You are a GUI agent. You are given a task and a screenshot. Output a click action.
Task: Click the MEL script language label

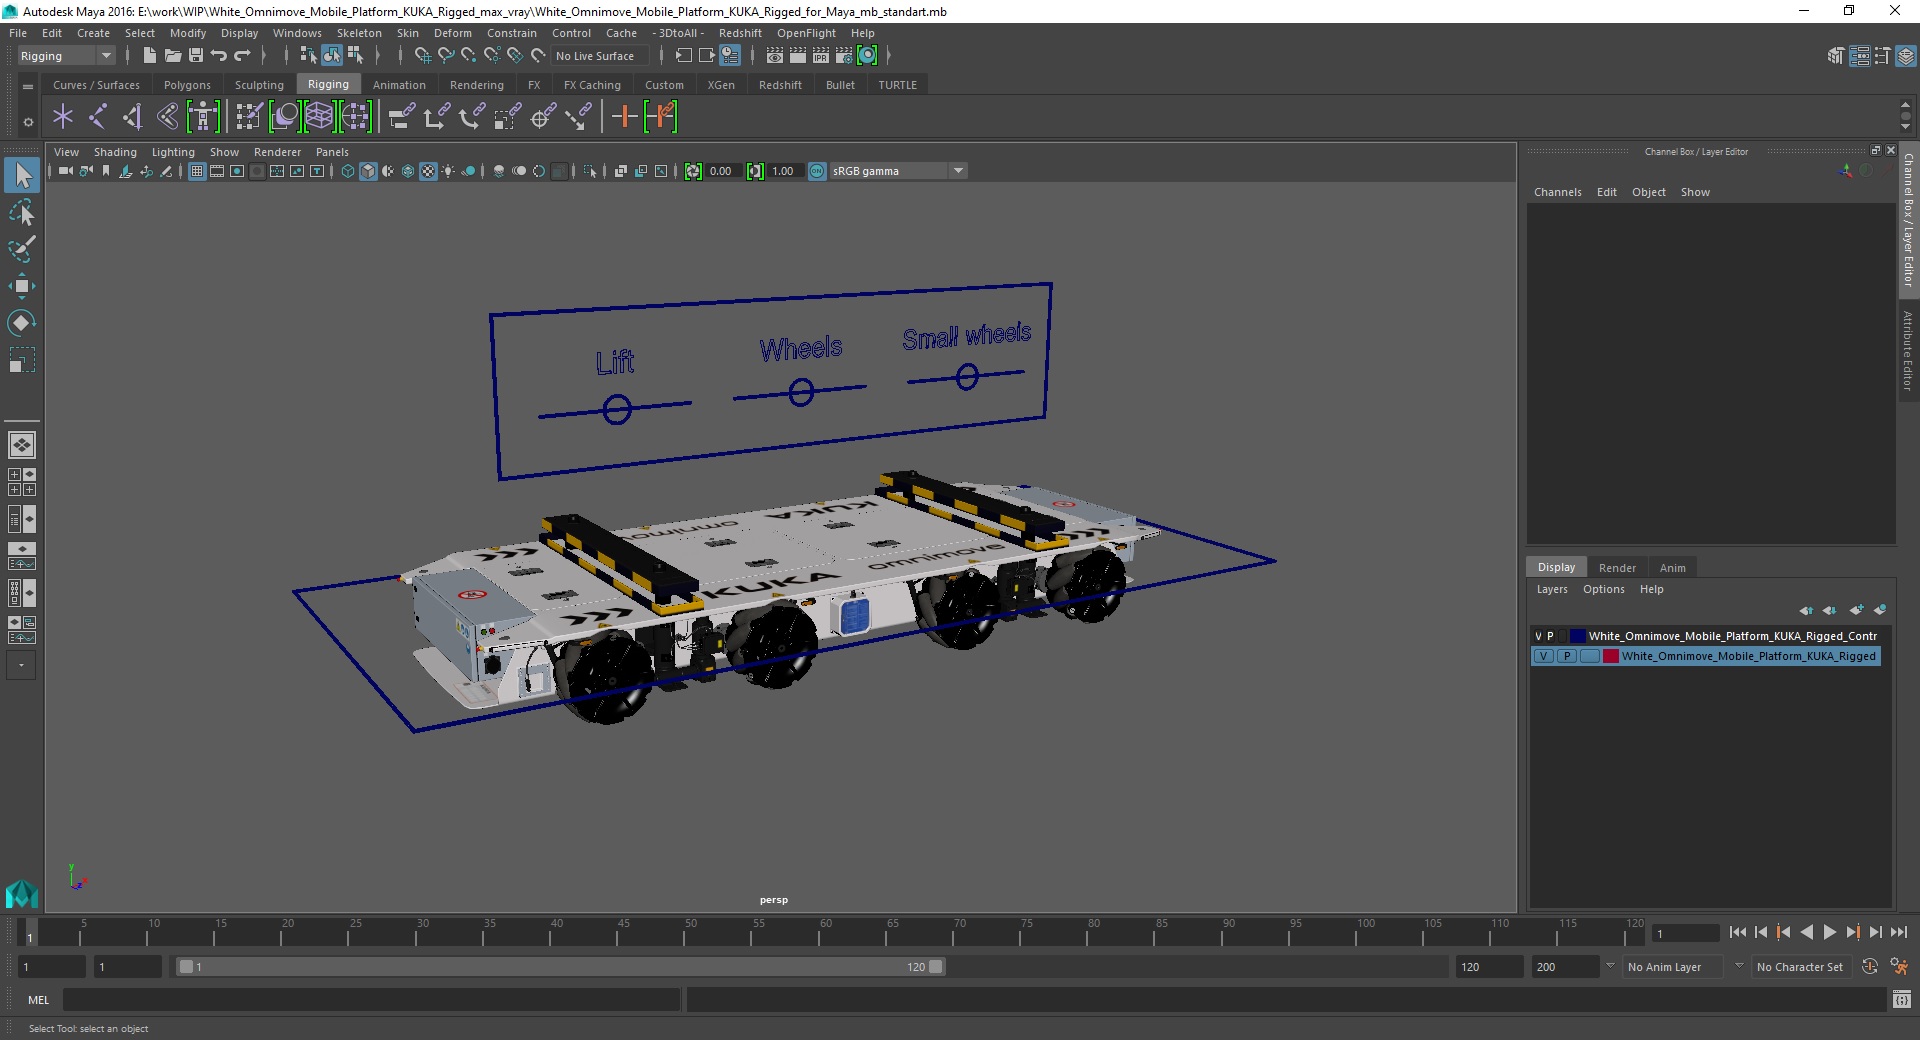coord(39,1000)
